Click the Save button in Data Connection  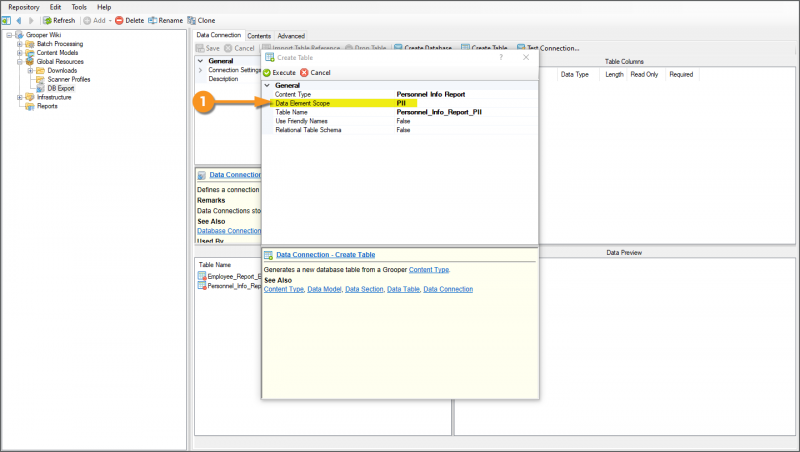point(208,48)
